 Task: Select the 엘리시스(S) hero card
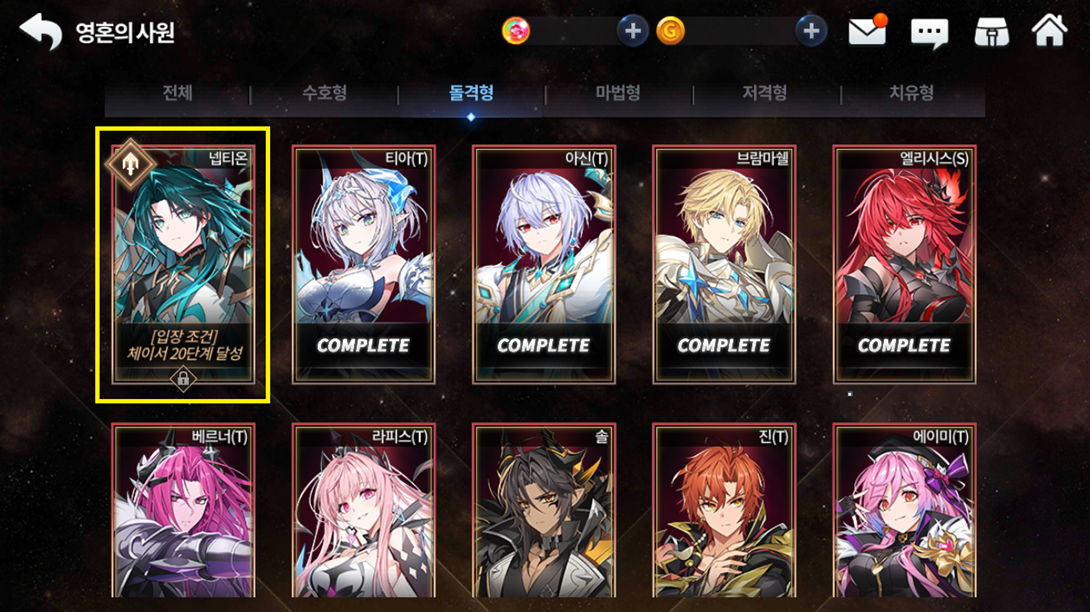[x=904, y=264]
